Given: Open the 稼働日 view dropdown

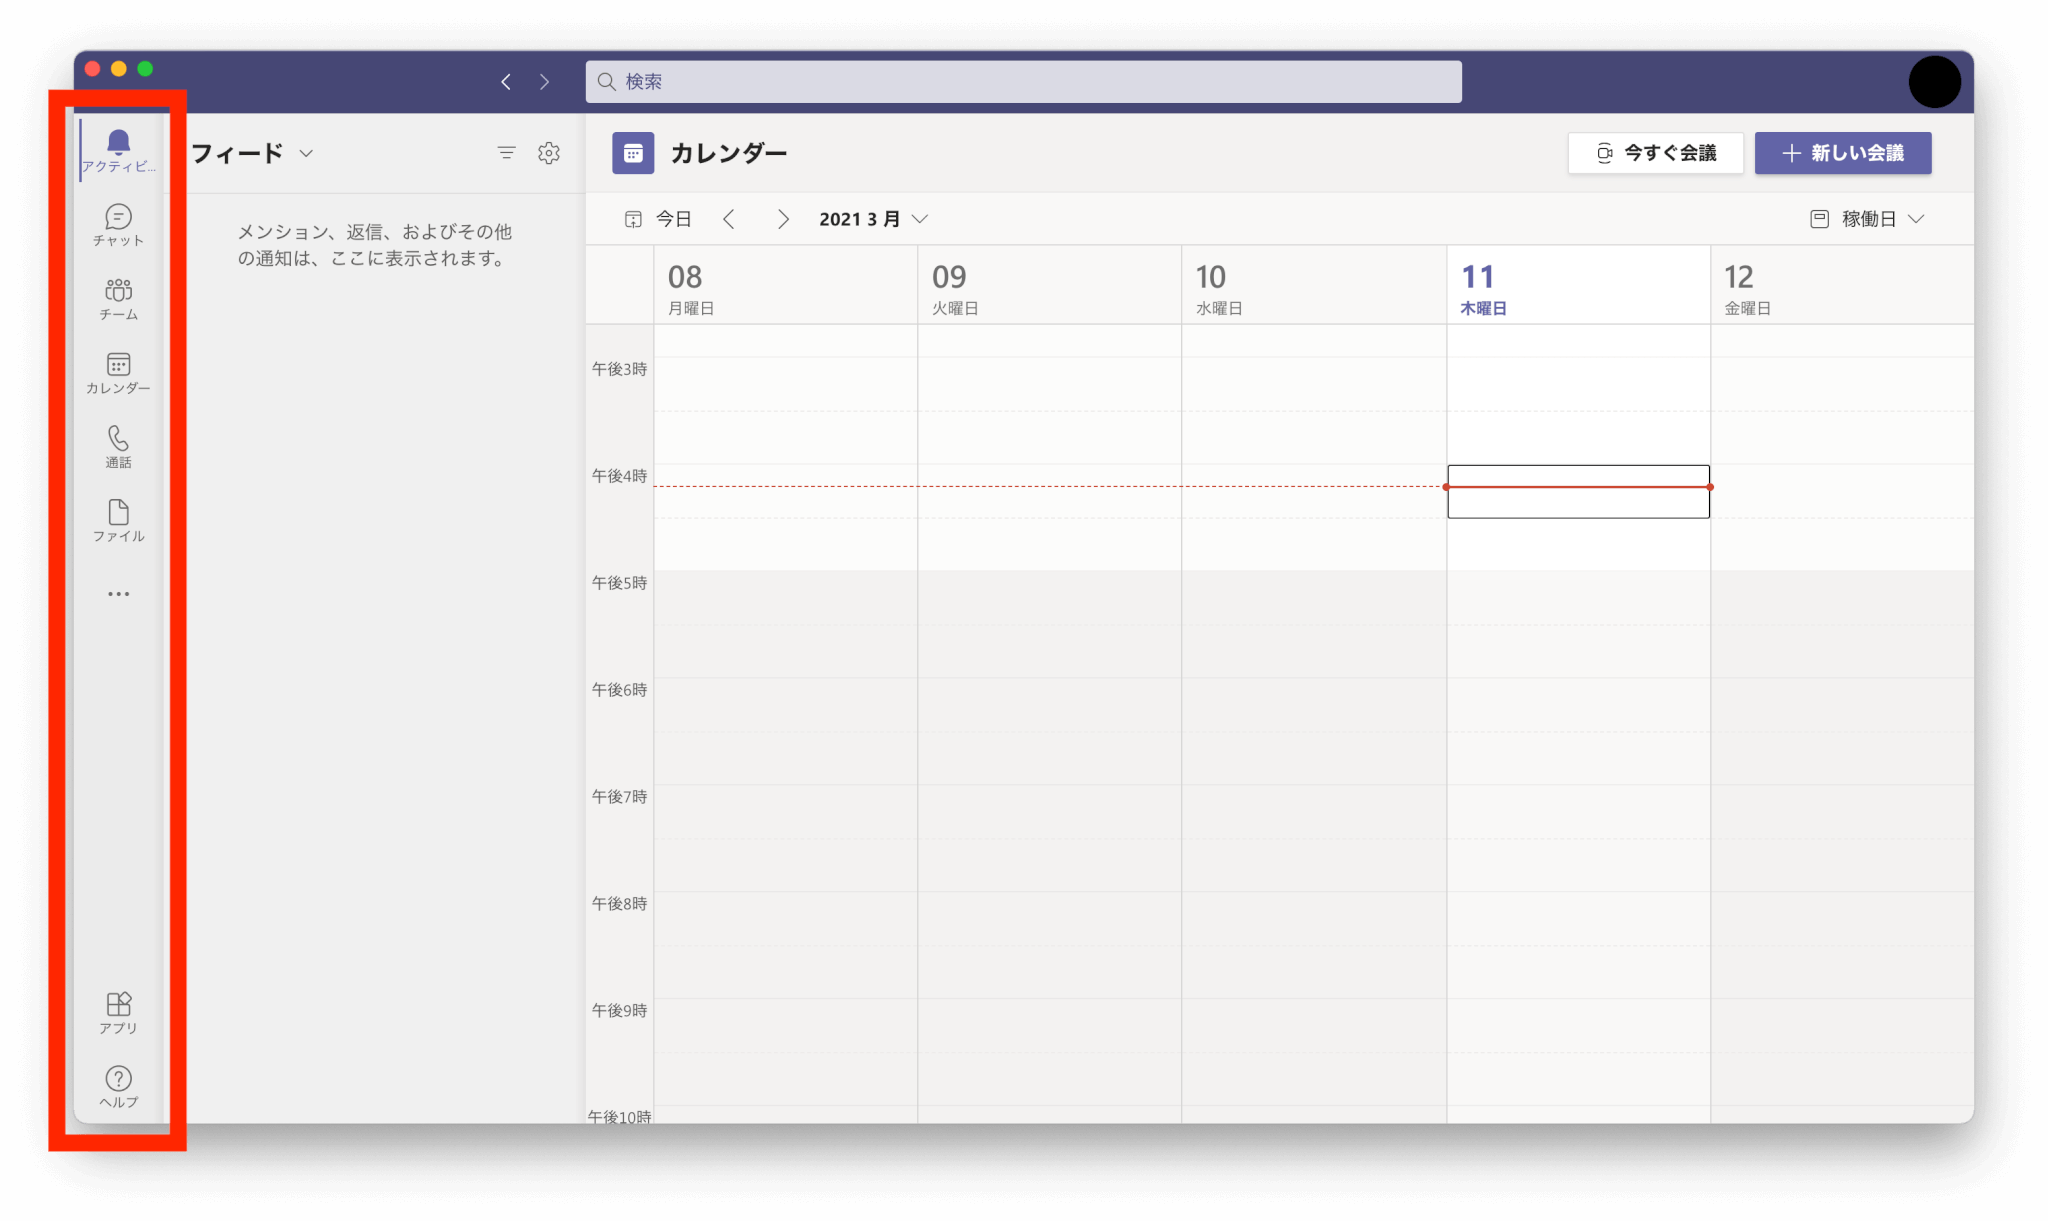Looking at the screenshot, I should coord(1867,219).
